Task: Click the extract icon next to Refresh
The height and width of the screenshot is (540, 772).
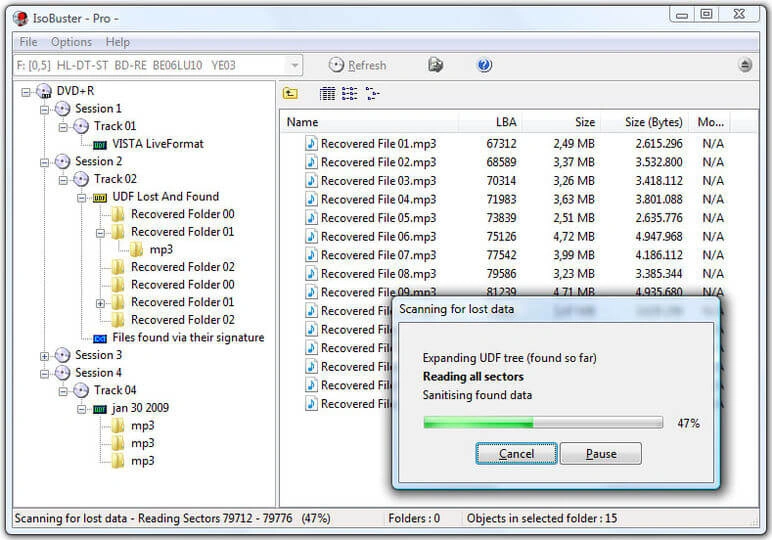Action: (435, 65)
